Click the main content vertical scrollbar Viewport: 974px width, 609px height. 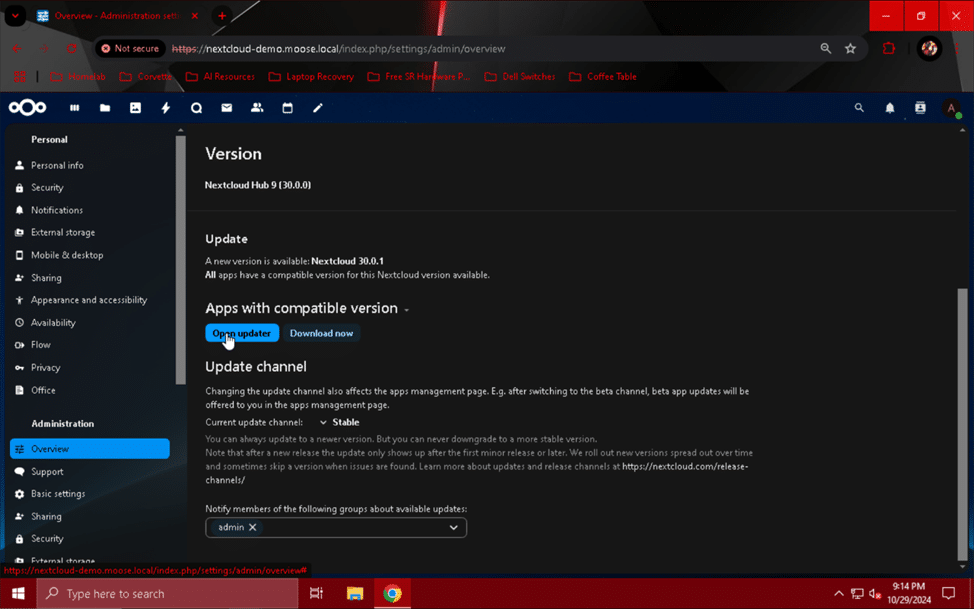[x=962, y=424]
